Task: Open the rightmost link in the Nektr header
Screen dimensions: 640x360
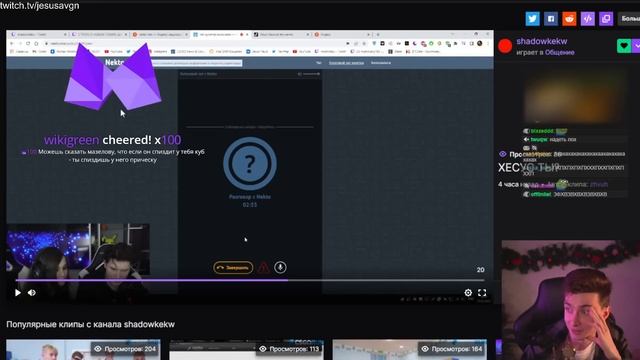Action: (381, 63)
